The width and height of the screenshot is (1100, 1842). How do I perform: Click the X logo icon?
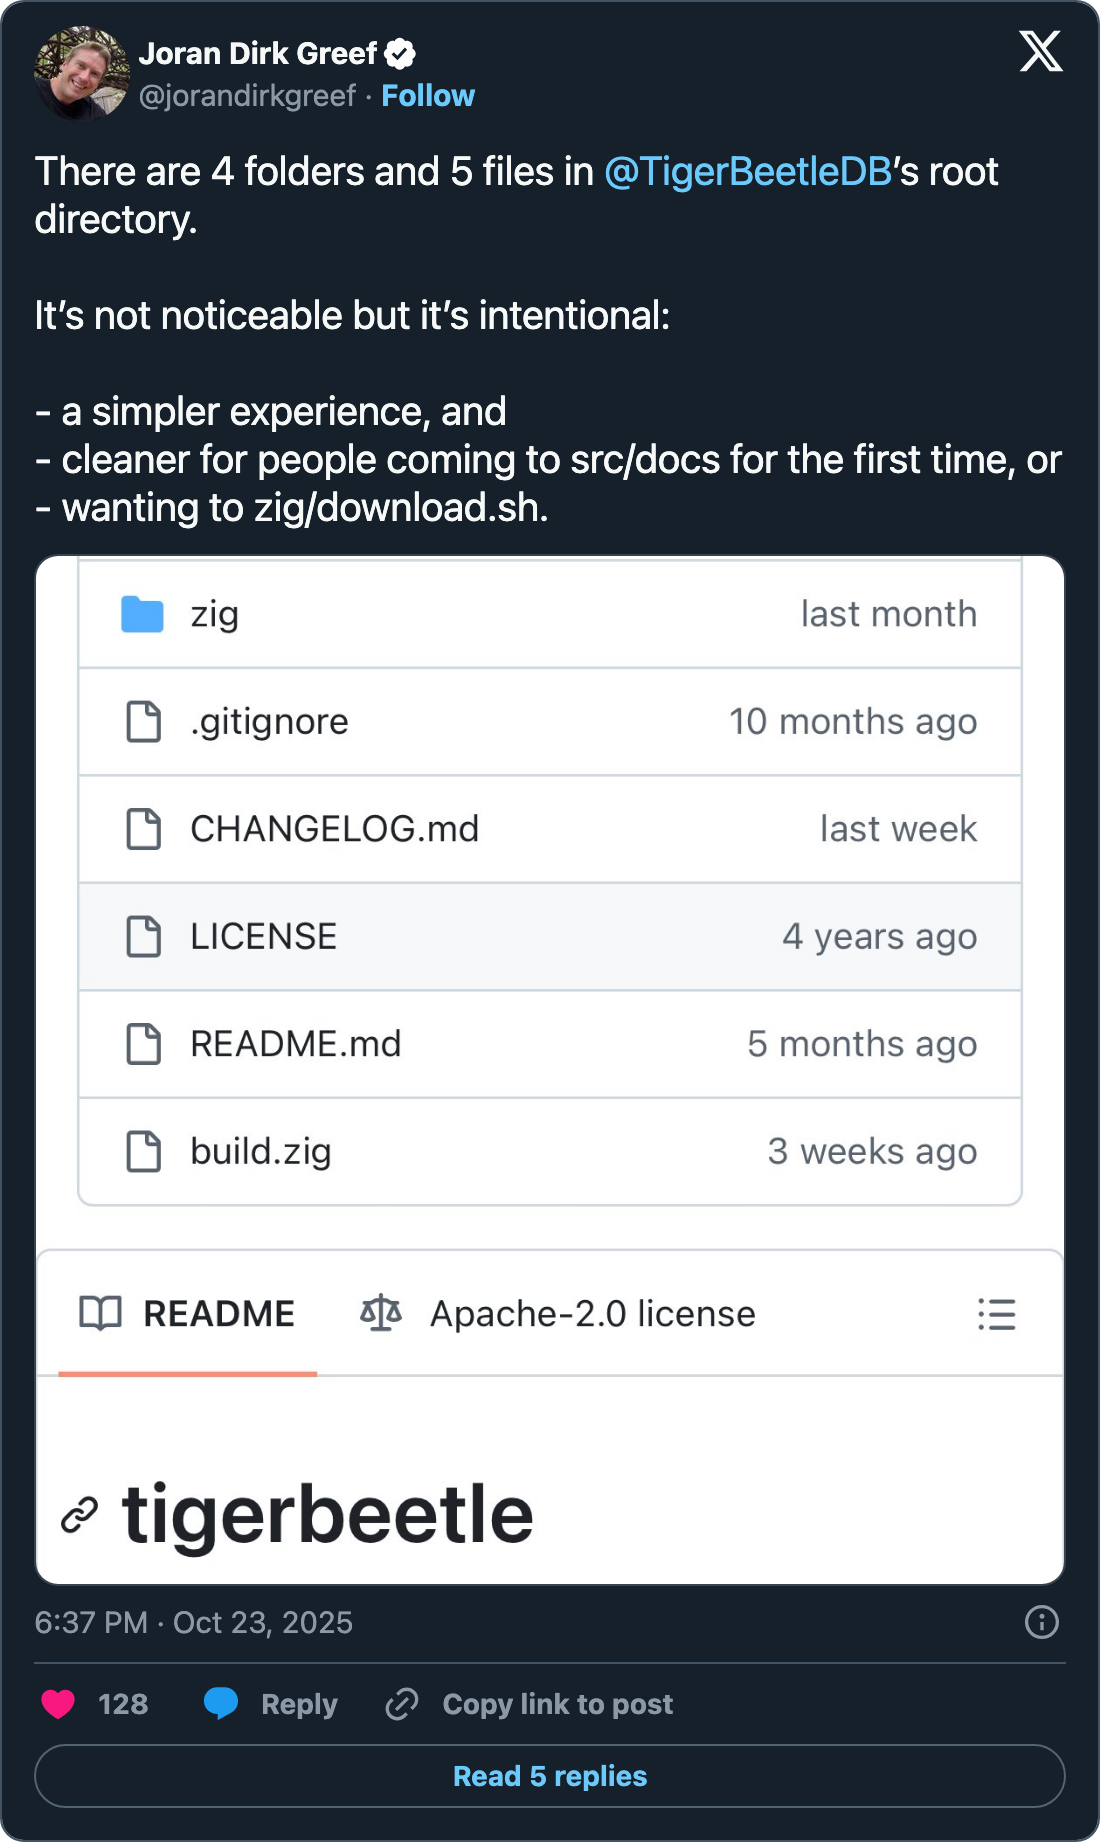[x=1040, y=51]
